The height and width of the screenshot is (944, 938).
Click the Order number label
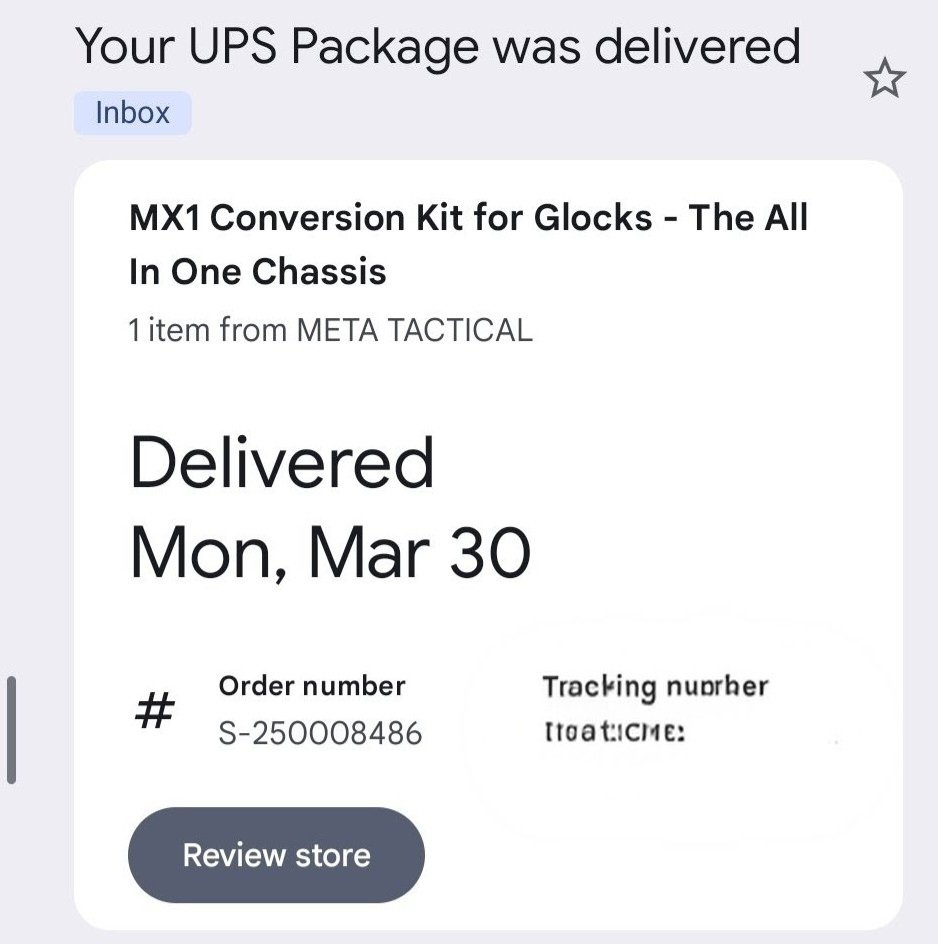pyautogui.click(x=311, y=686)
